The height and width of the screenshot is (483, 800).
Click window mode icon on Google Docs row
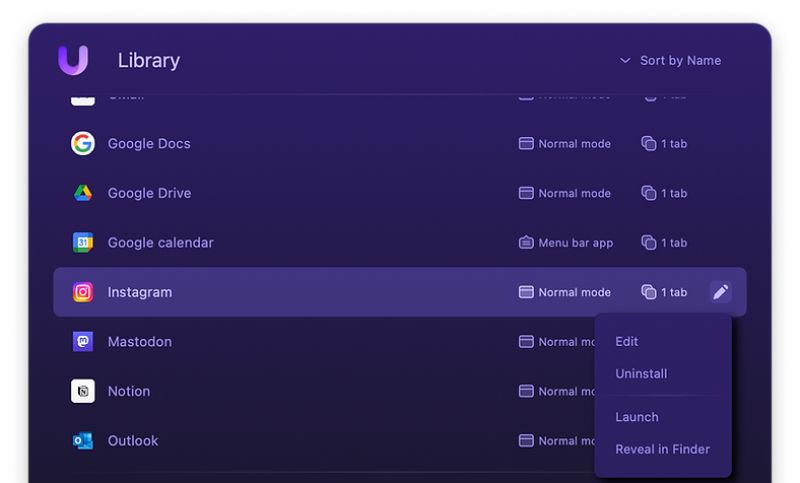click(x=526, y=144)
